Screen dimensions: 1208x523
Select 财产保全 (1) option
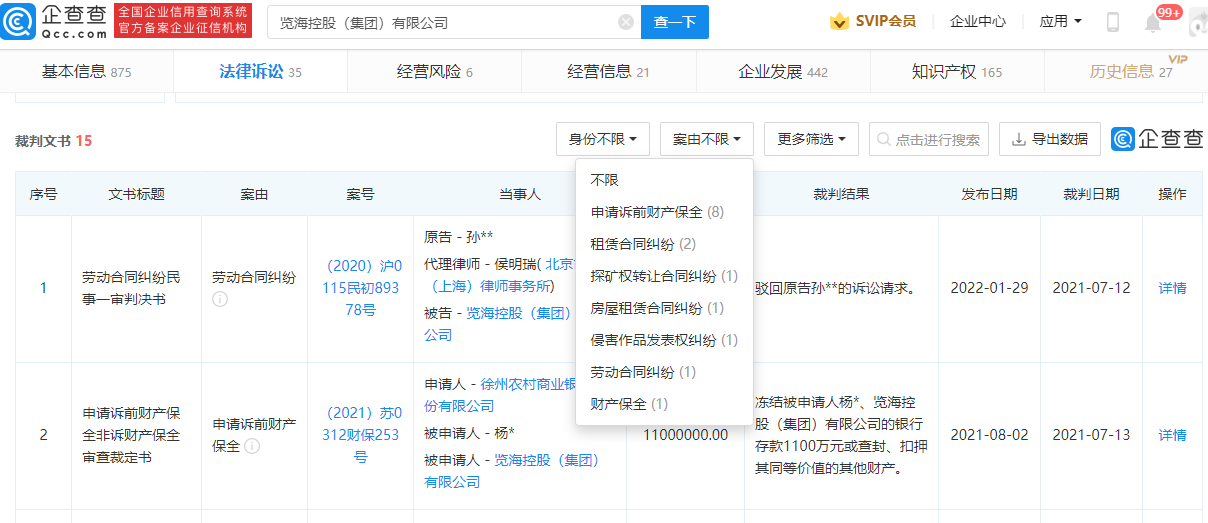click(664, 404)
